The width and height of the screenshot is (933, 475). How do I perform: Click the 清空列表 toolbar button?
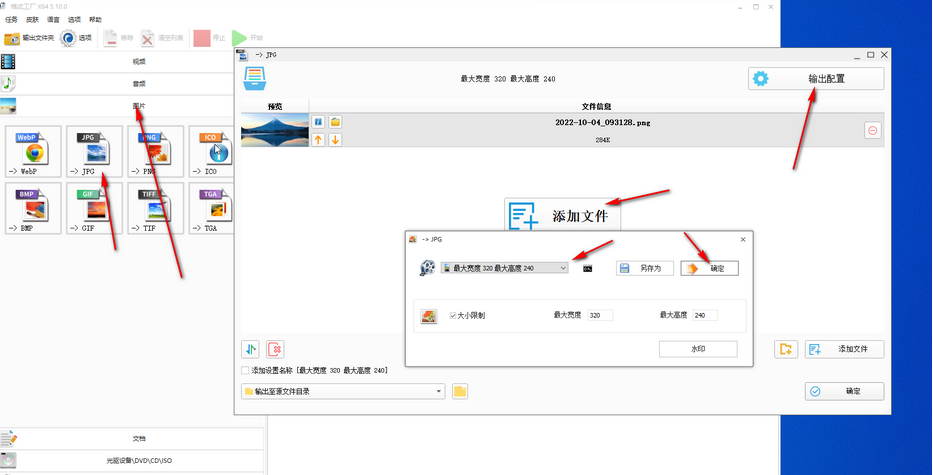tap(162, 38)
